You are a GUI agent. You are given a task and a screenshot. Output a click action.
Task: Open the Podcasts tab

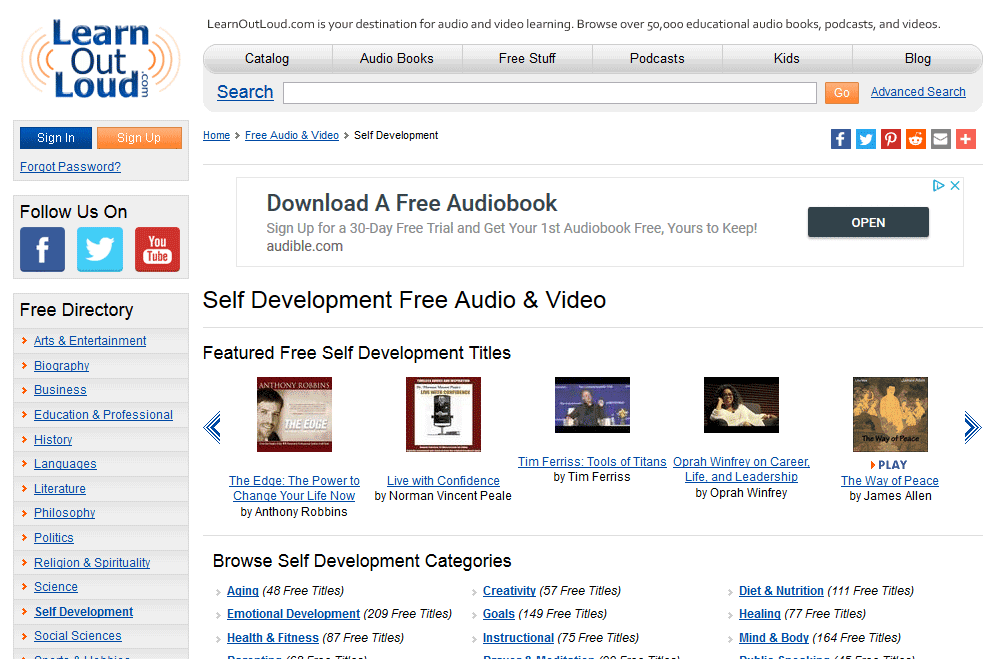click(x=657, y=59)
